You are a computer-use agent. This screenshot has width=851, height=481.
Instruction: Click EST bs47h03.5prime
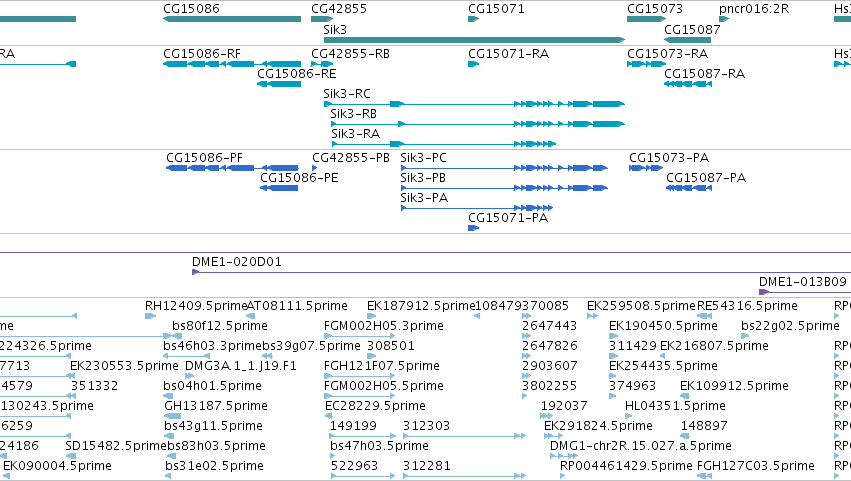[379, 447]
